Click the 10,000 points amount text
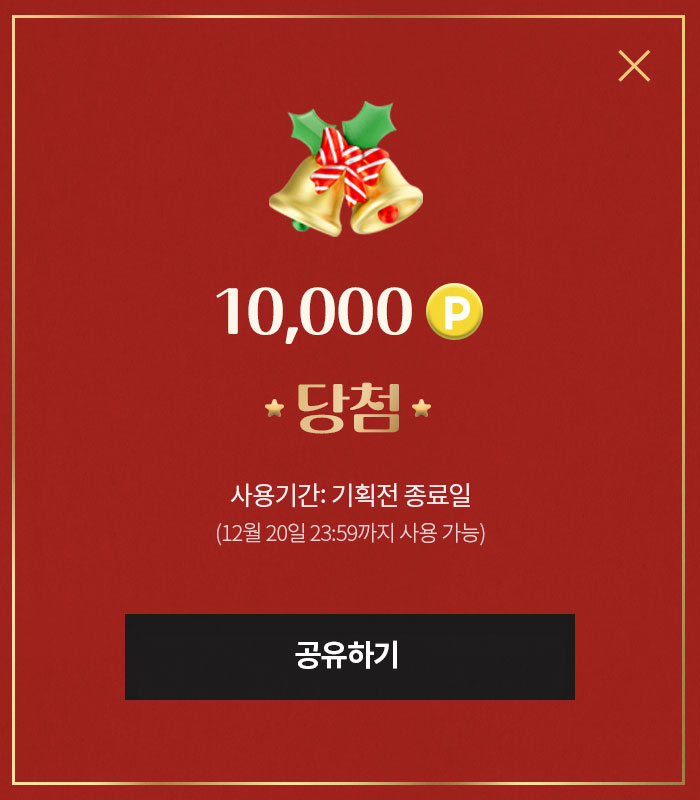This screenshot has width=700, height=800. coord(314,311)
